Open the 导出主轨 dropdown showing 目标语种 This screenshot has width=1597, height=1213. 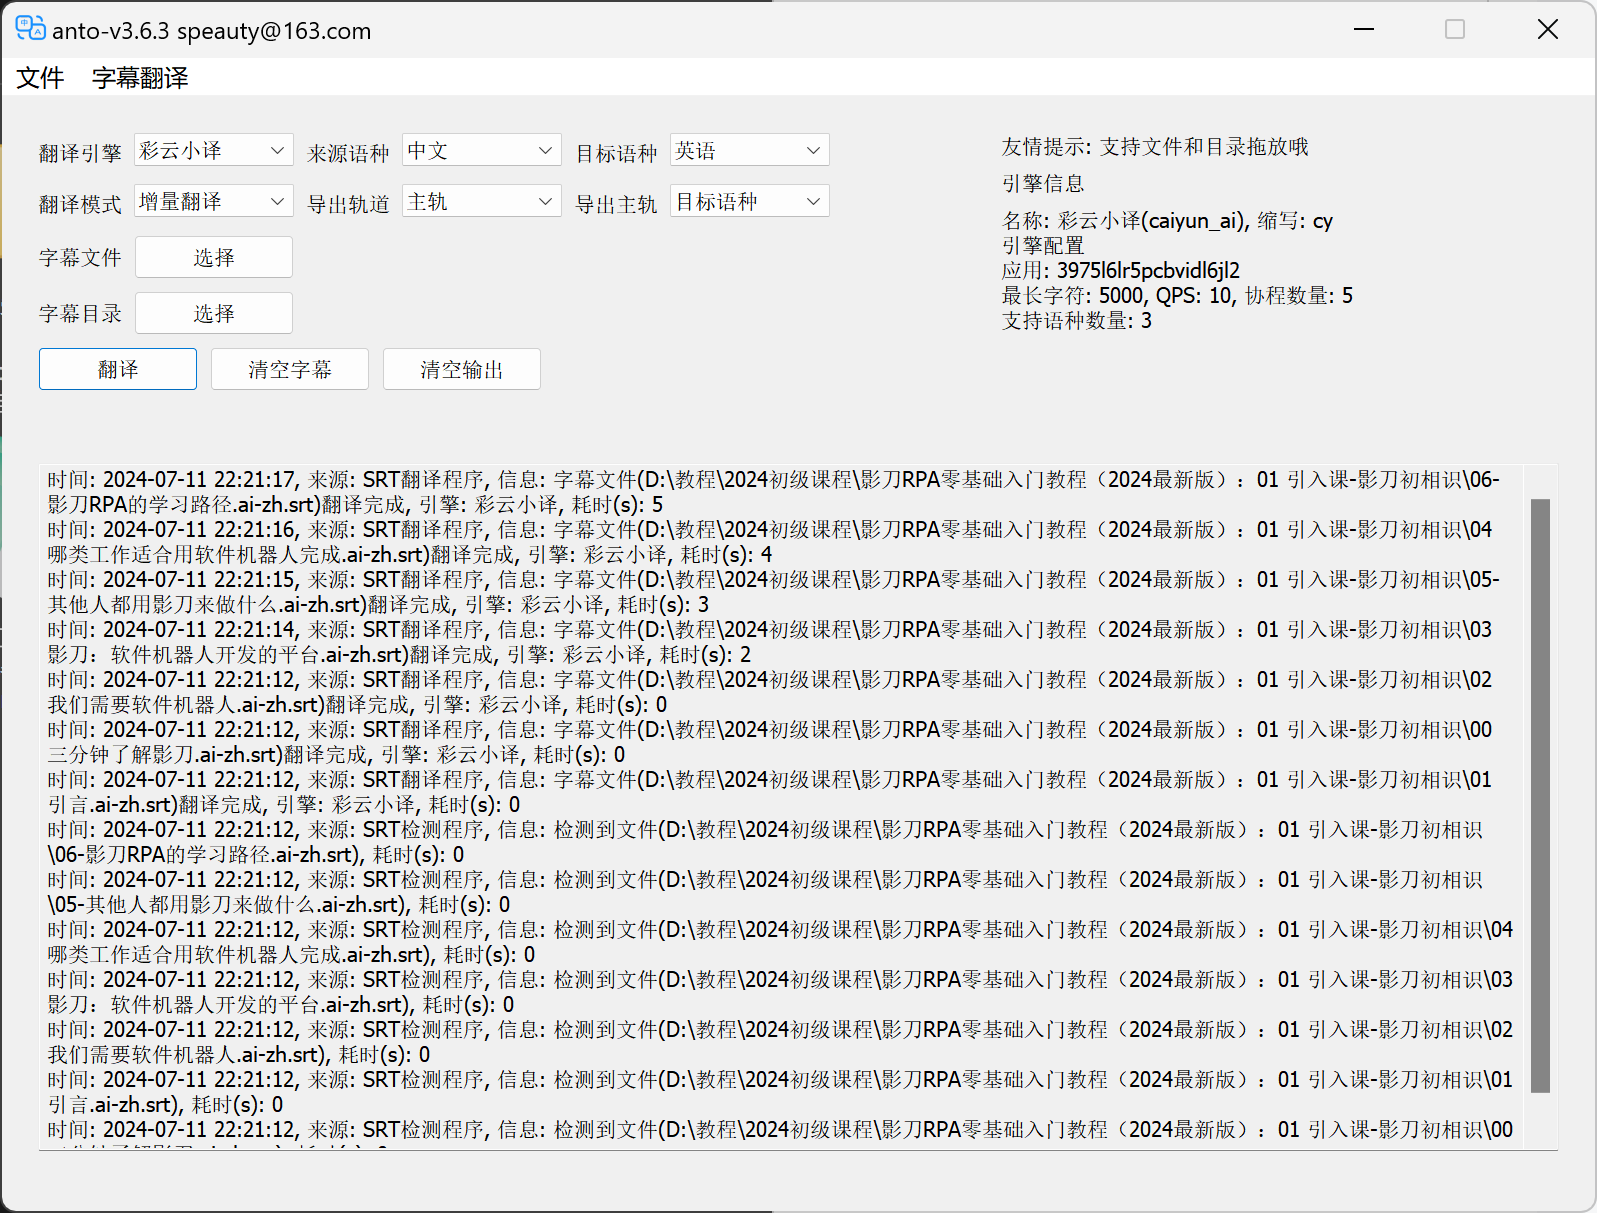[x=749, y=202]
